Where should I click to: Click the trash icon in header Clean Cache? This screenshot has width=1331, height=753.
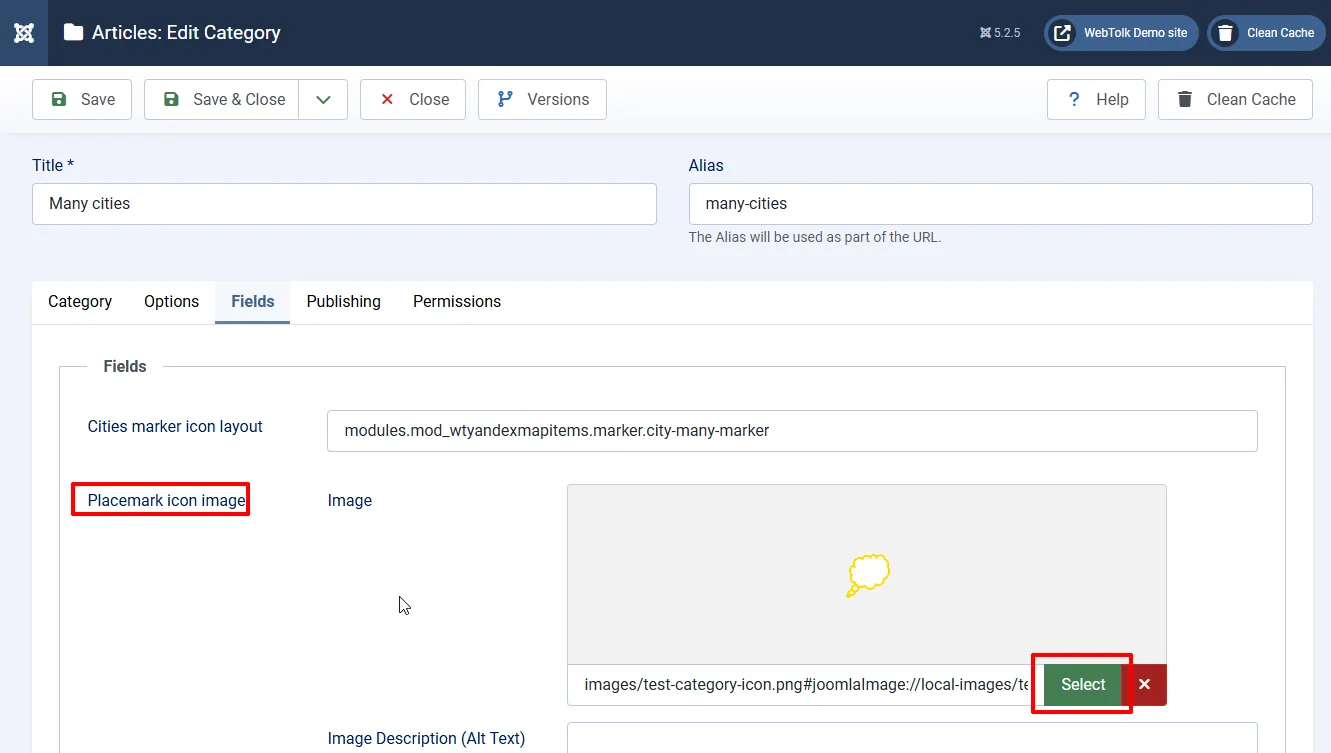click(1225, 33)
